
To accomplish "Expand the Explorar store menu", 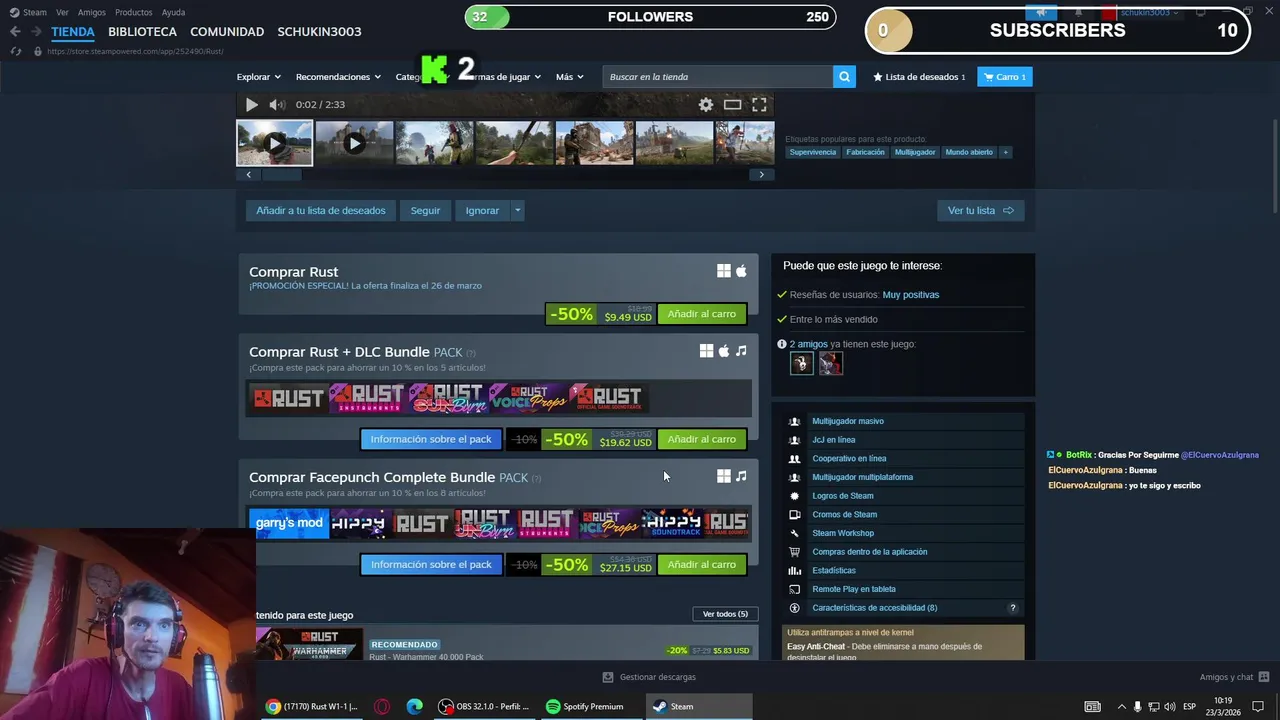I will 258,77.
